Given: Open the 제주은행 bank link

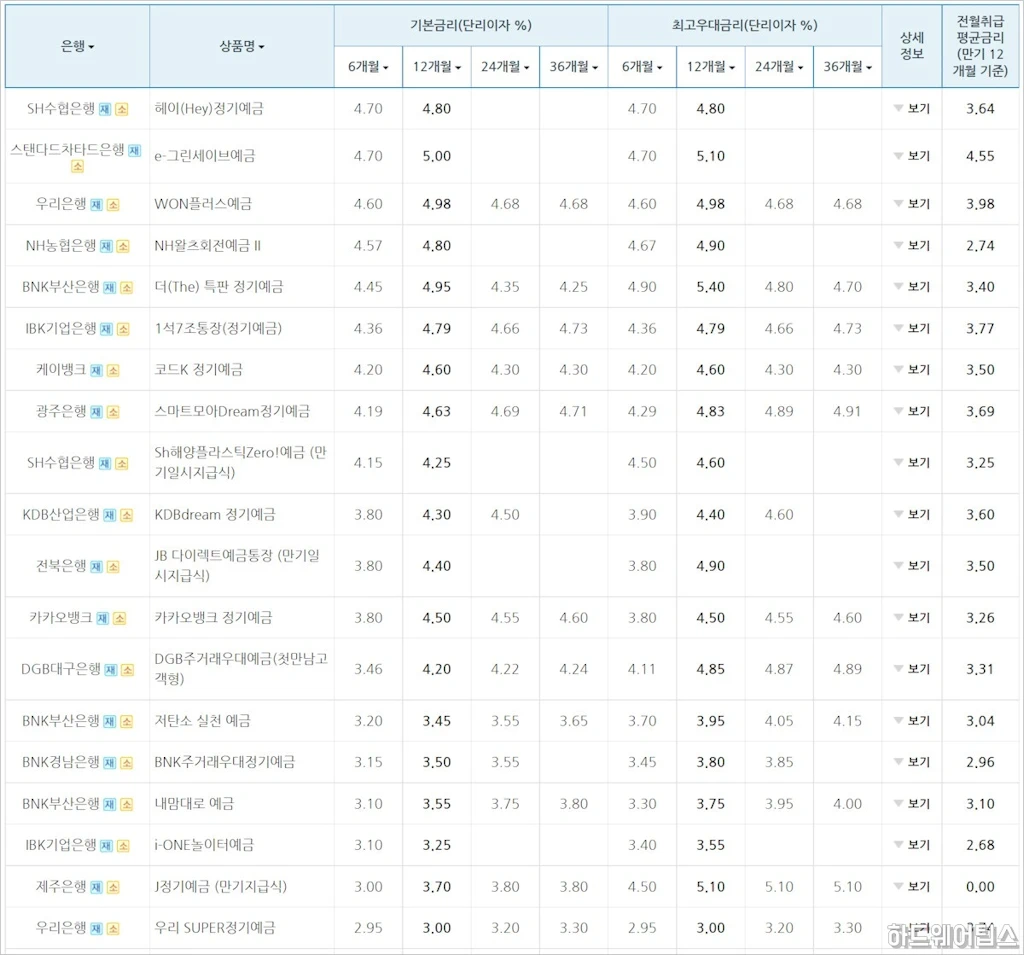Looking at the screenshot, I should tap(61, 886).
